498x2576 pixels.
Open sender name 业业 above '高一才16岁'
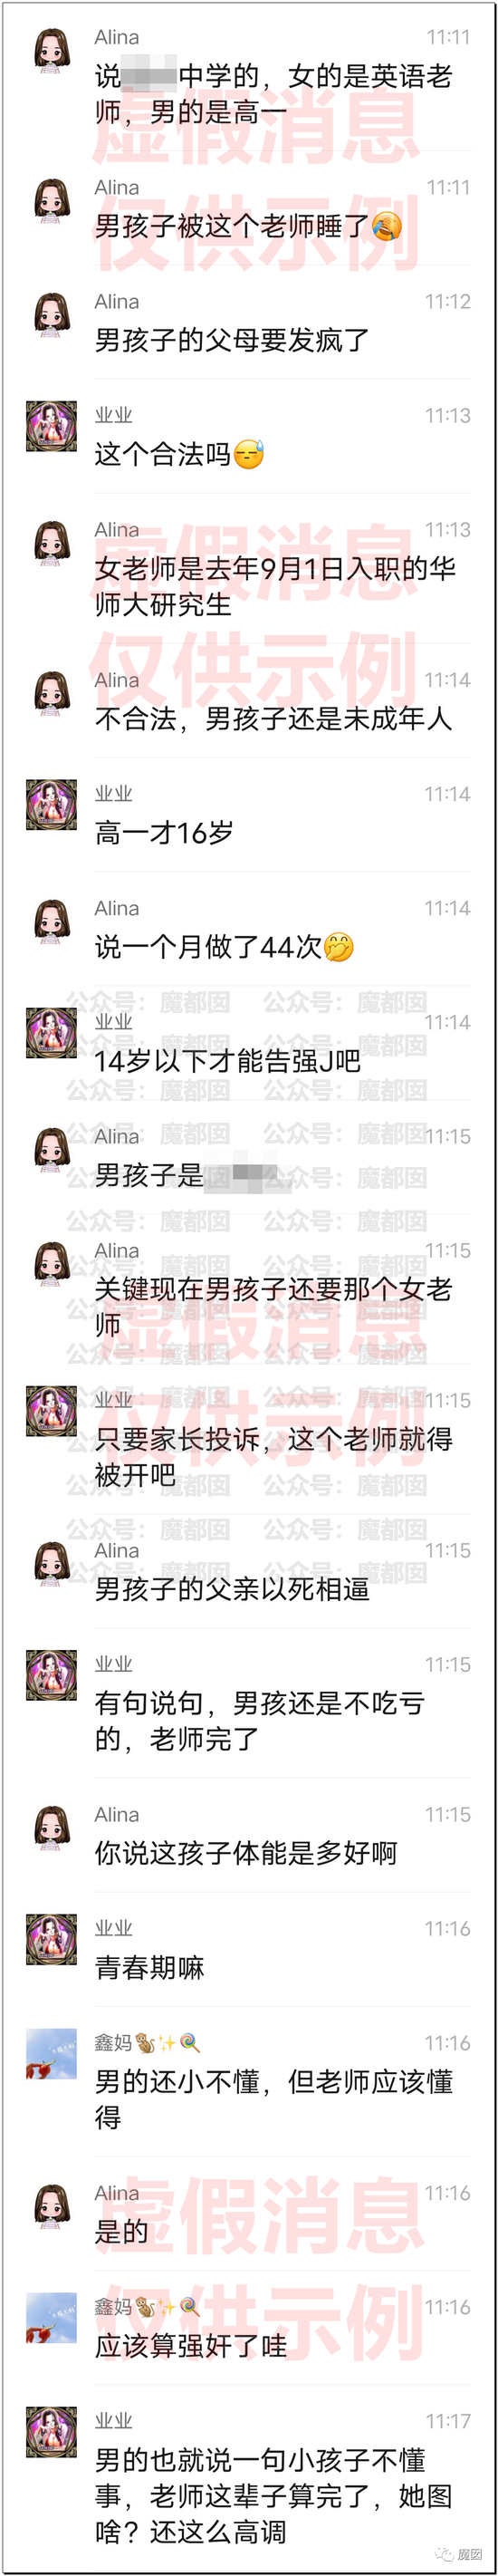113,794
